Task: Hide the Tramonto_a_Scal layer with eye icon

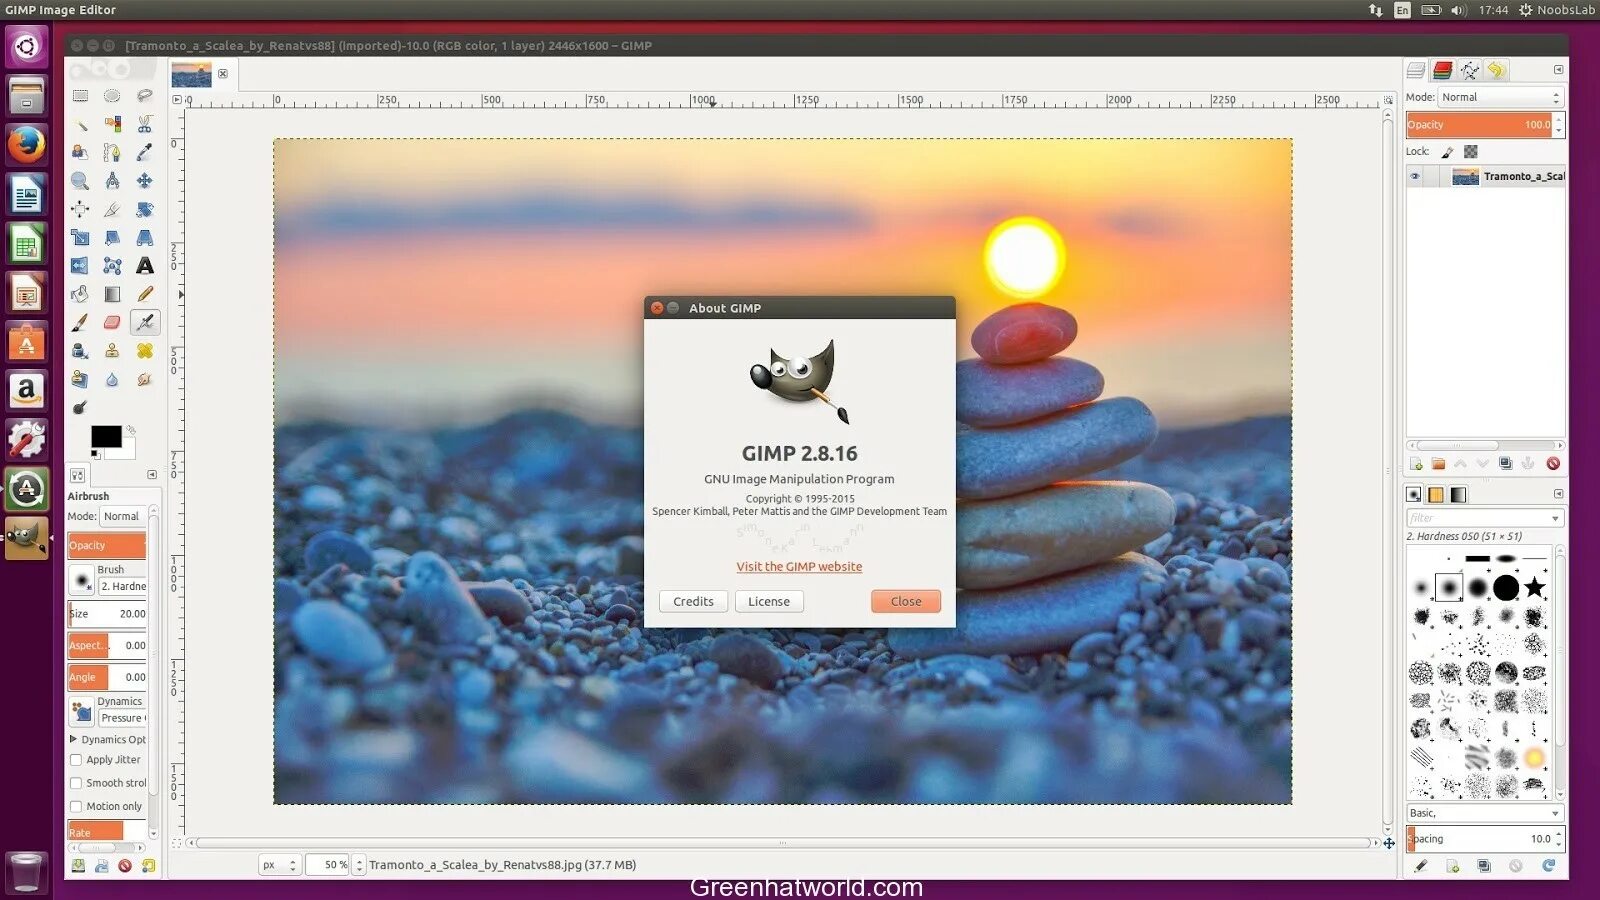Action: [x=1415, y=176]
